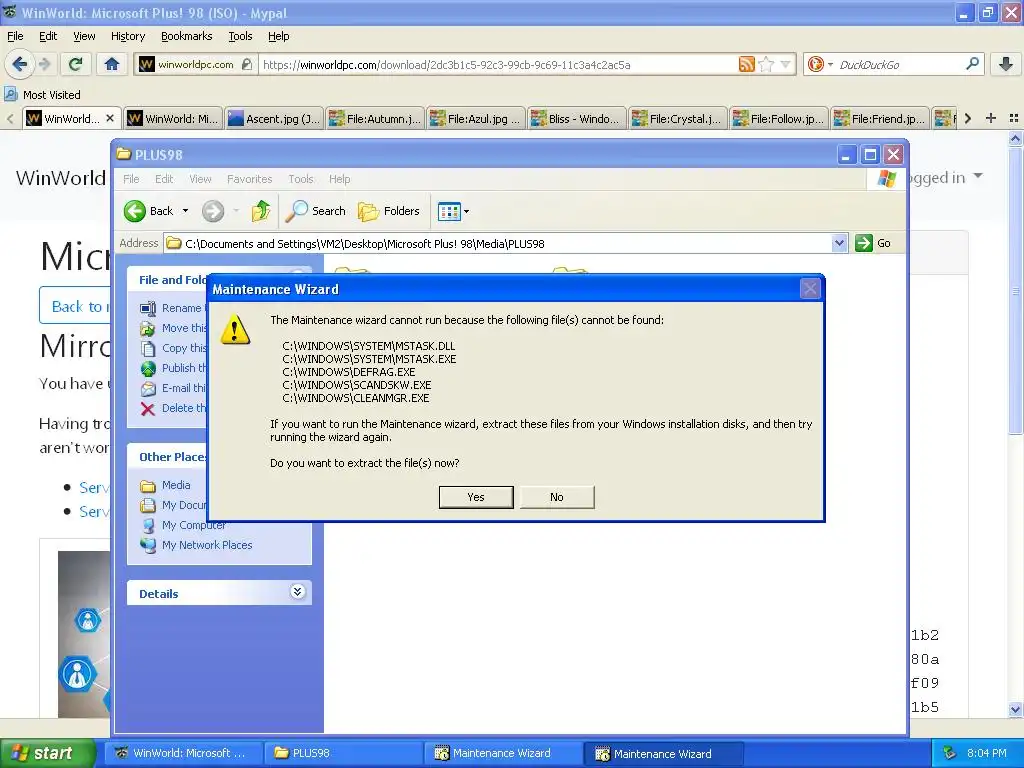Switch to the File:Autumn.j... browser tab
This screenshot has width=1024, height=768.
pyautogui.click(x=376, y=118)
